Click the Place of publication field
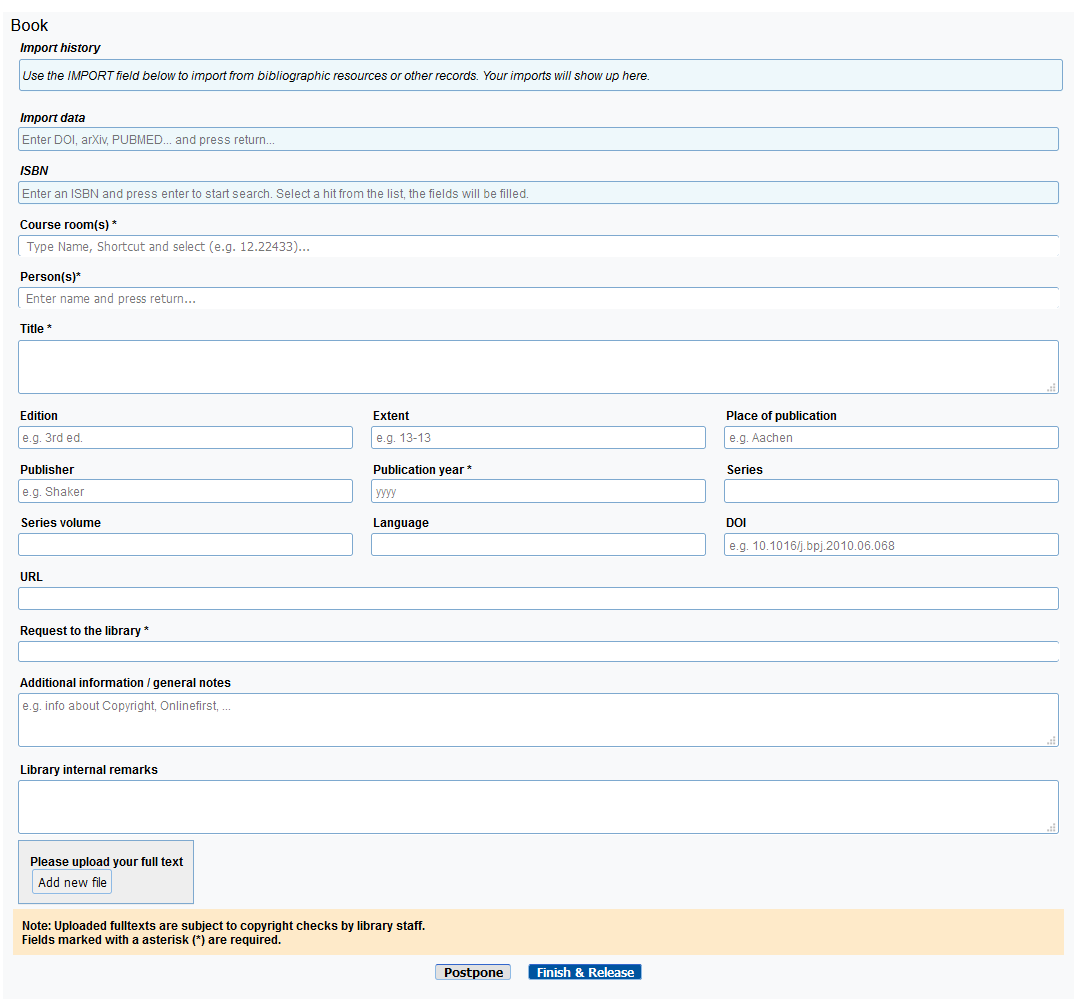Image resolution: width=1092 pixels, height=999 pixels. [x=891, y=437]
